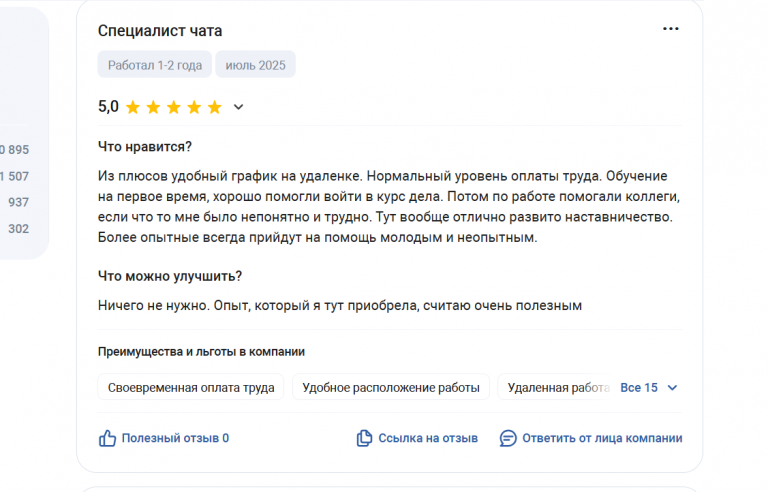Click the third gold rating star

(x=174, y=107)
